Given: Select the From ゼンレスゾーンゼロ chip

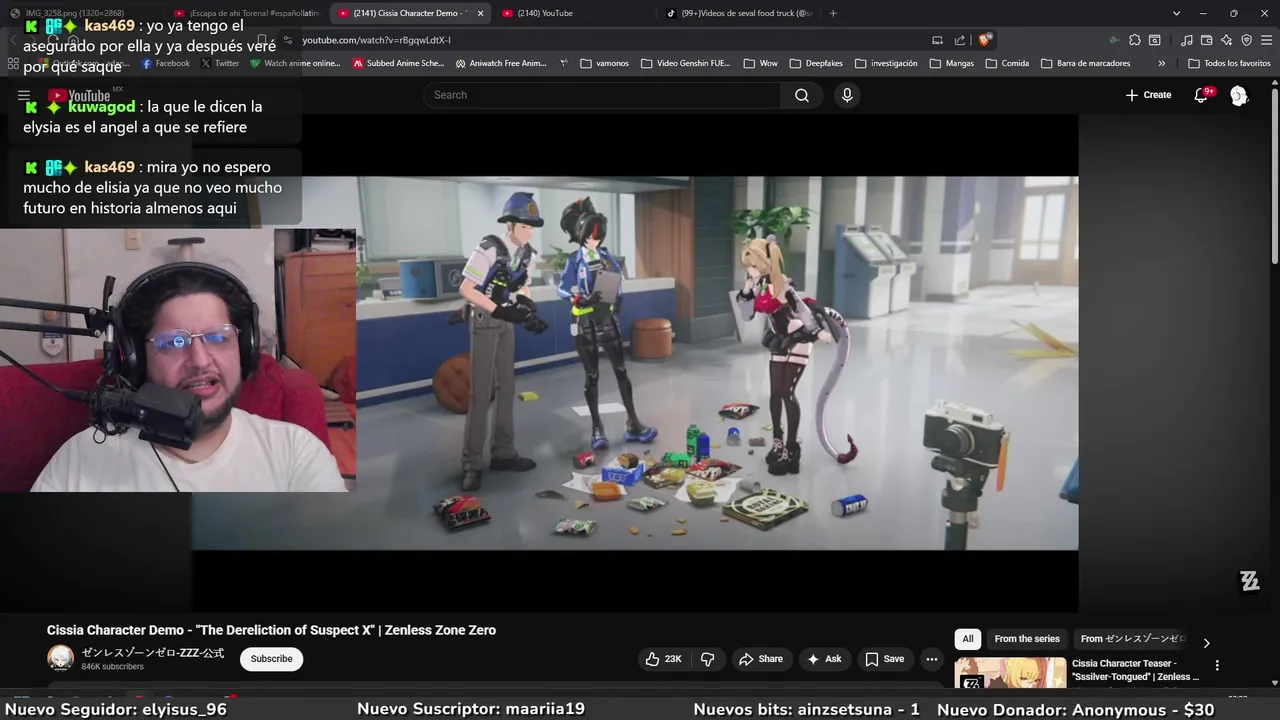Looking at the screenshot, I should click(x=1132, y=639).
